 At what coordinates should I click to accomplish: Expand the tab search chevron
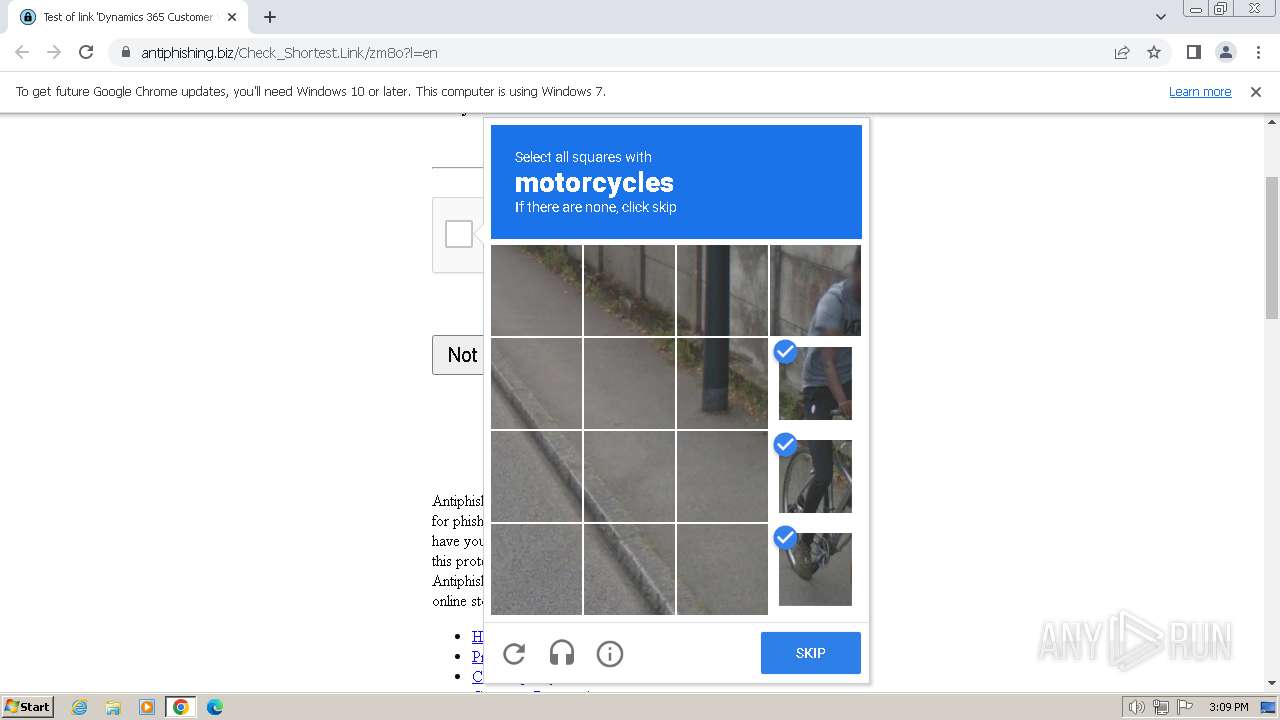1161,17
